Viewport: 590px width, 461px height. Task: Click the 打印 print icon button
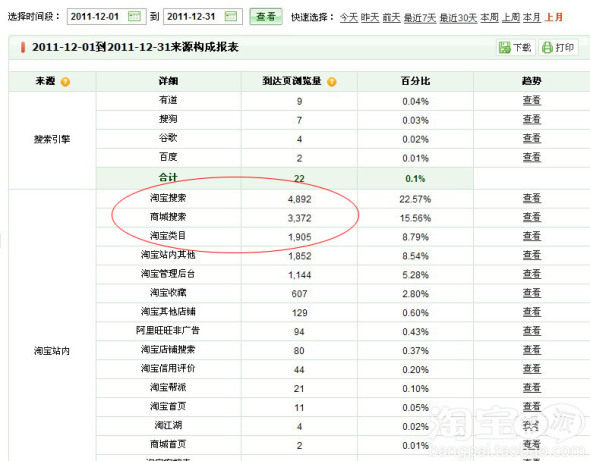tap(558, 47)
